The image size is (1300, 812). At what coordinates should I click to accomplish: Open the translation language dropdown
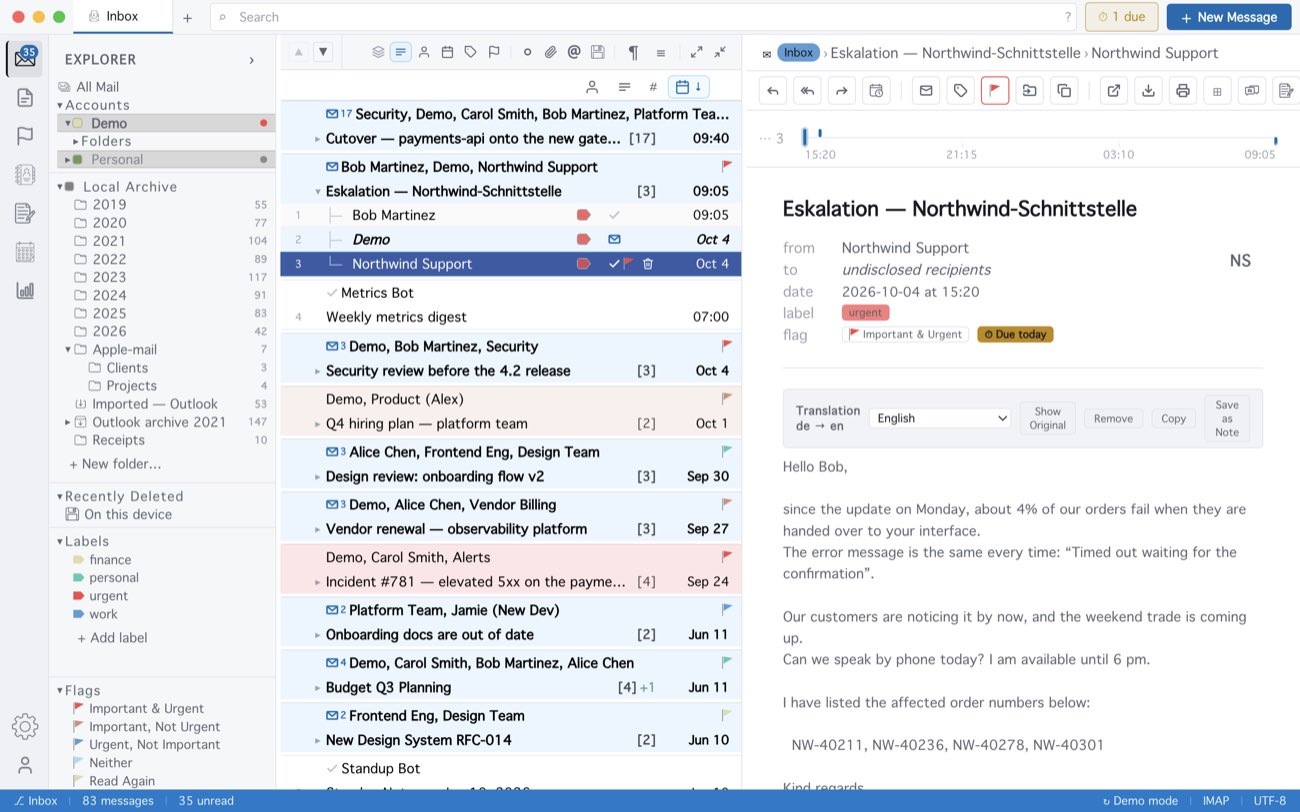(x=940, y=418)
